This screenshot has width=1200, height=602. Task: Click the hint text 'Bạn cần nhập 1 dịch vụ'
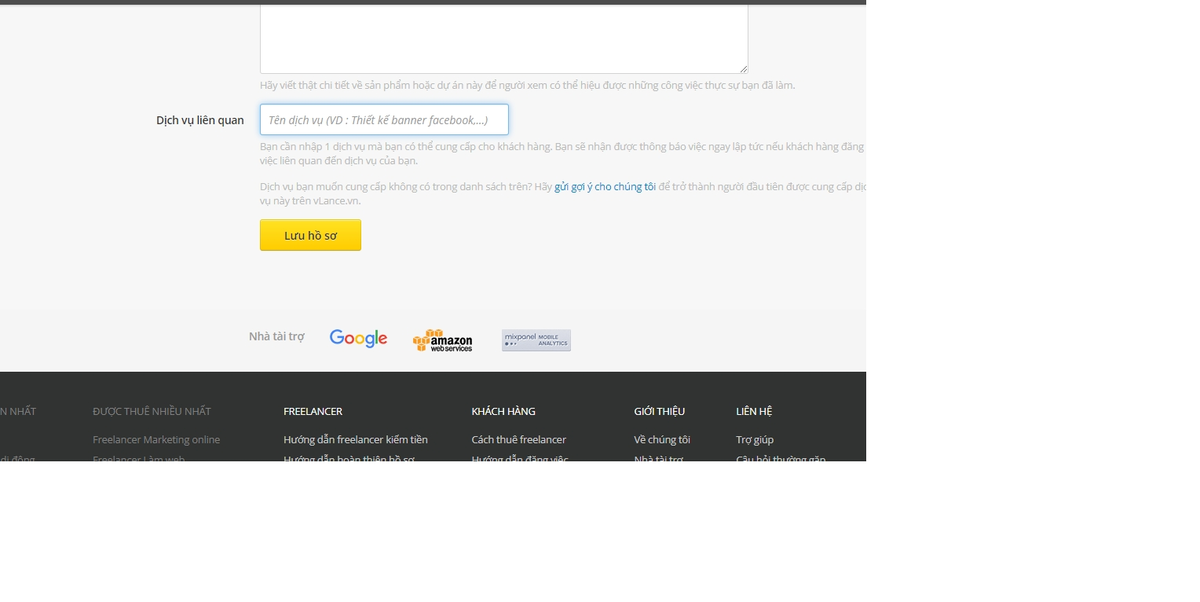562,153
